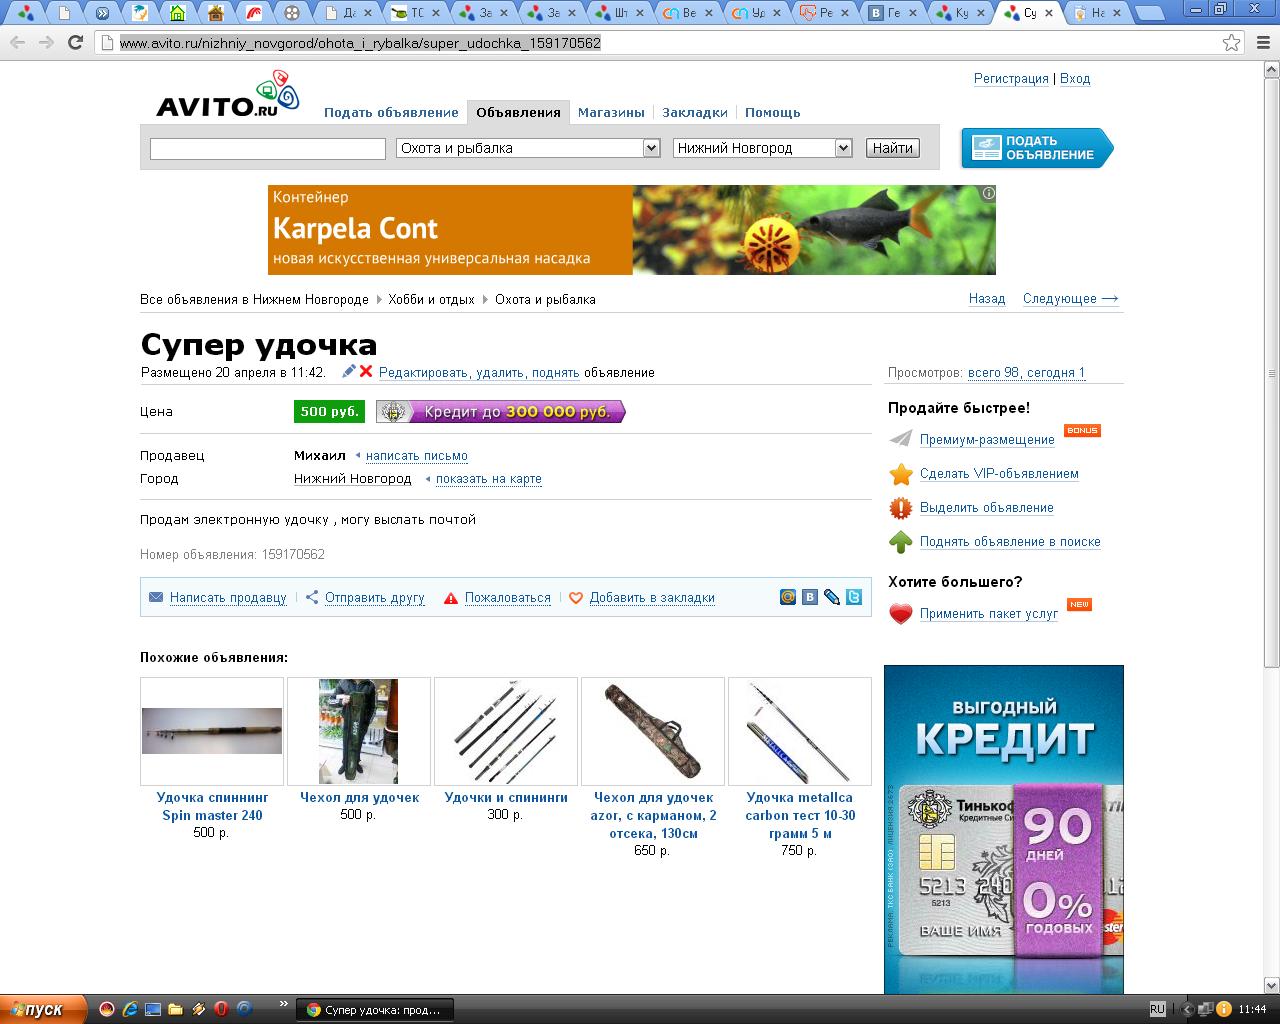Click the share icon next to 'Отправить другу'
This screenshot has height=1024, width=1280.
coord(312,598)
